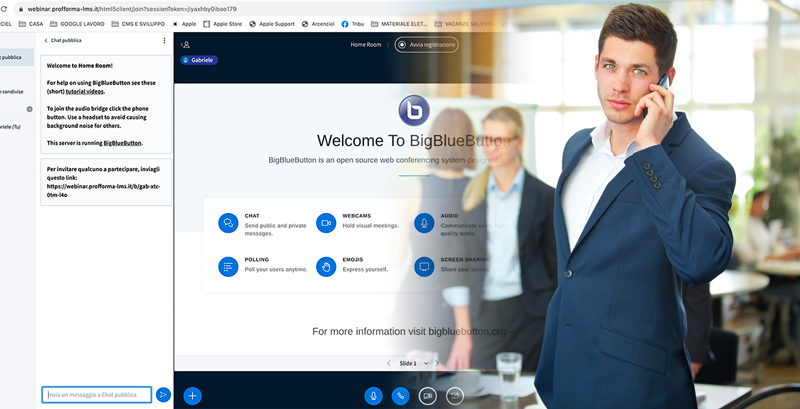
Task: Click the padlock site info icon
Action: point(20,9)
